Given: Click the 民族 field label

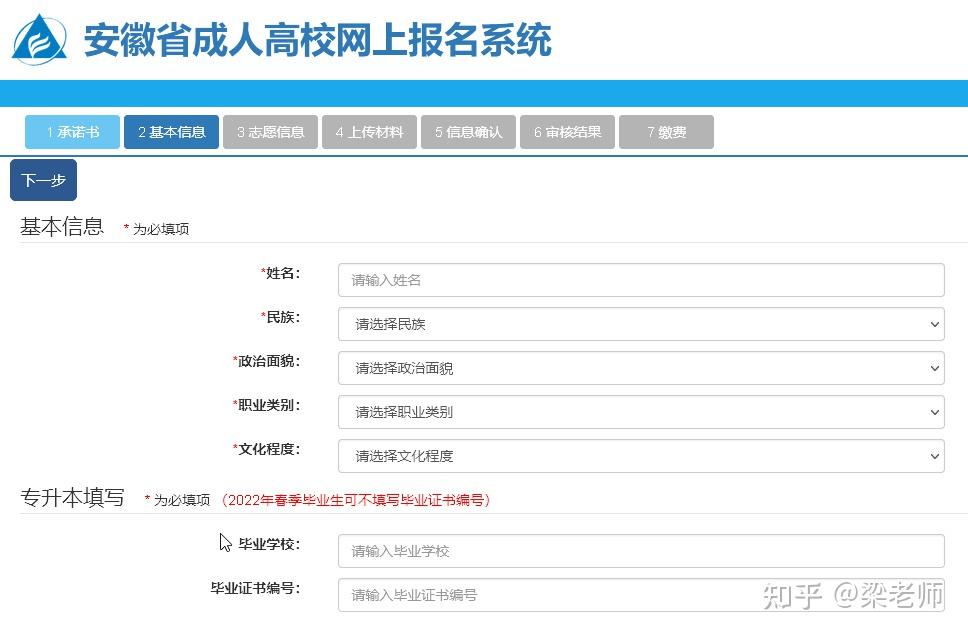Looking at the screenshot, I should (281, 317).
